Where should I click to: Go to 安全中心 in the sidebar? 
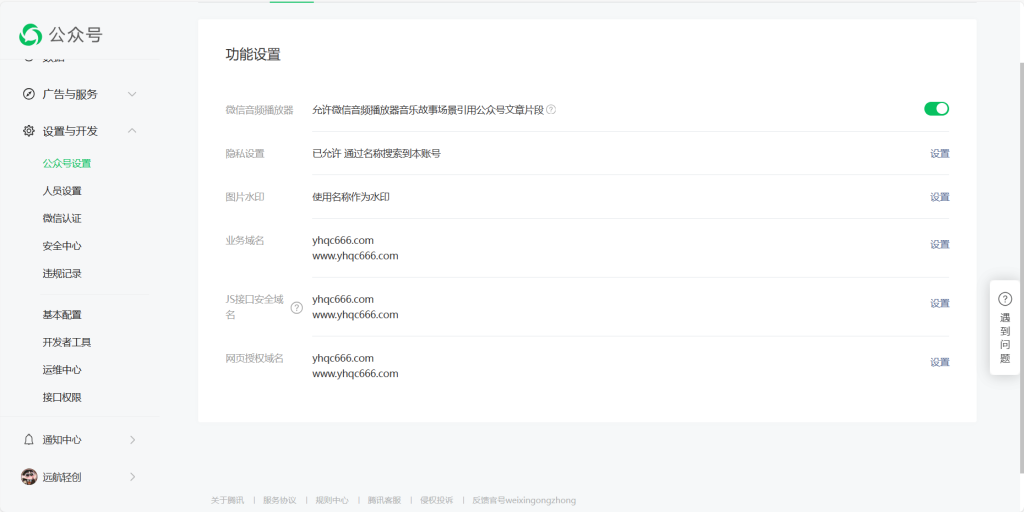click(62, 246)
